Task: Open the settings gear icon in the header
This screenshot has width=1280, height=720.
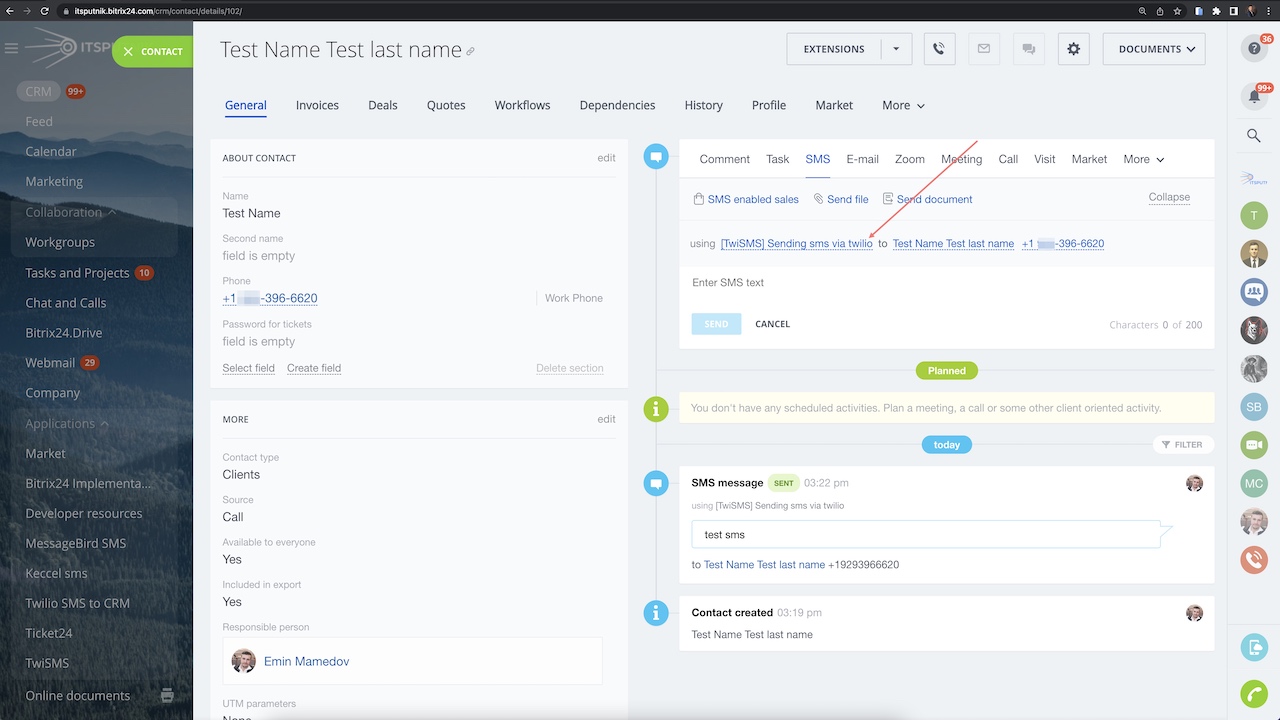Action: (x=1073, y=49)
